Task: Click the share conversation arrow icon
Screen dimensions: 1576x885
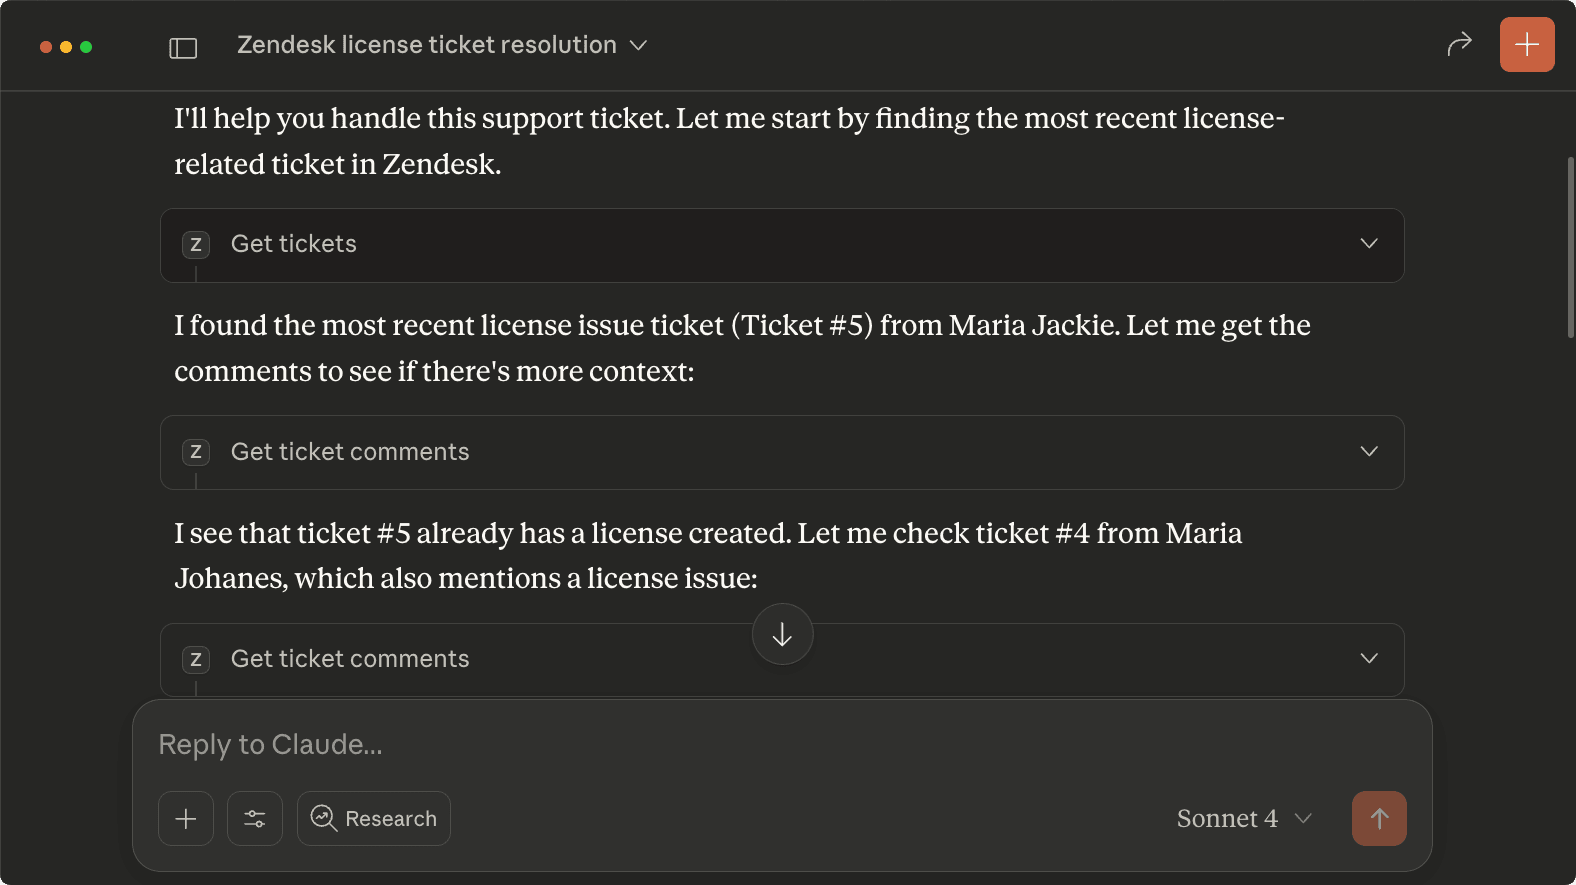Action: [x=1460, y=44]
